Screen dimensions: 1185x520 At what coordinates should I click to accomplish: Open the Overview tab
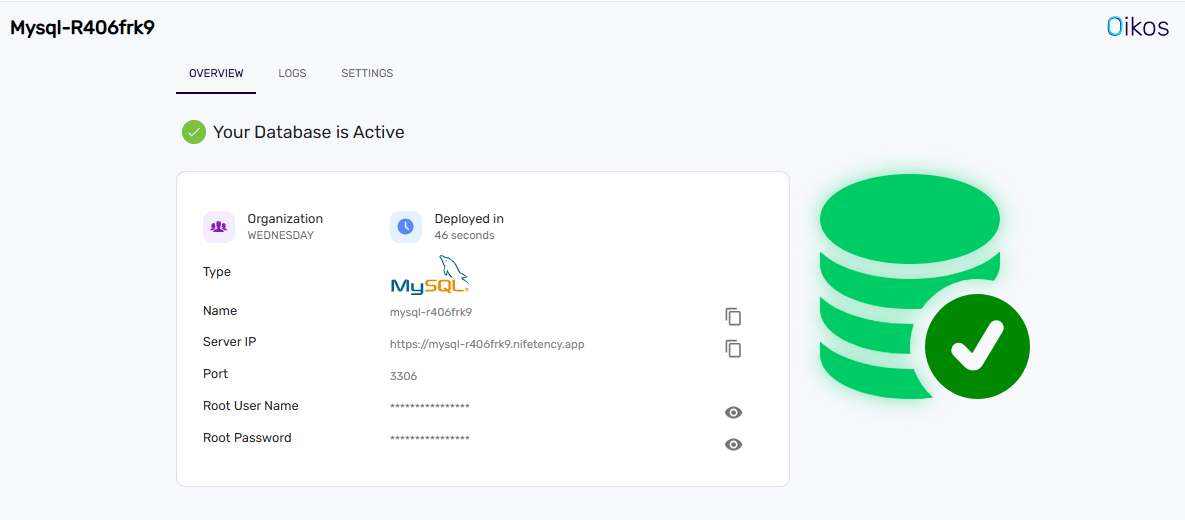click(x=216, y=73)
